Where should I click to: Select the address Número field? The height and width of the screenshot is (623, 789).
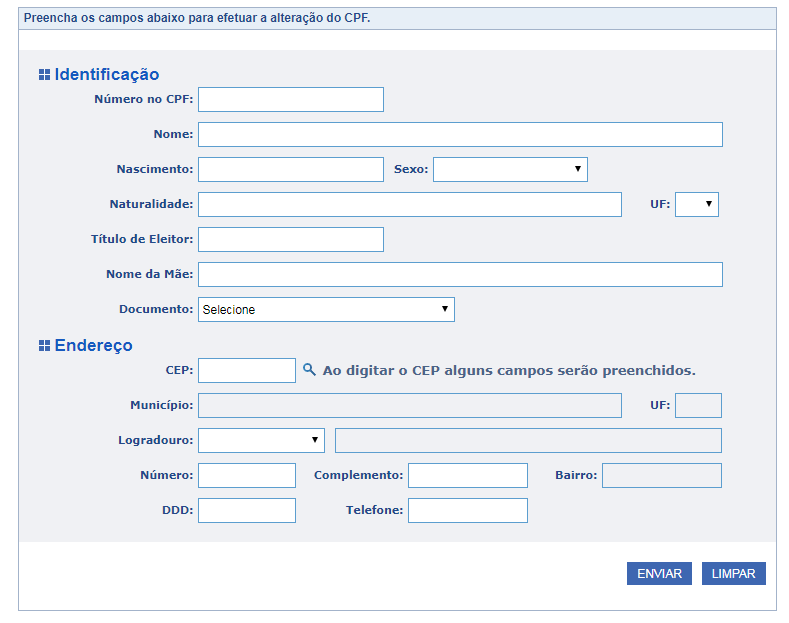click(x=247, y=475)
